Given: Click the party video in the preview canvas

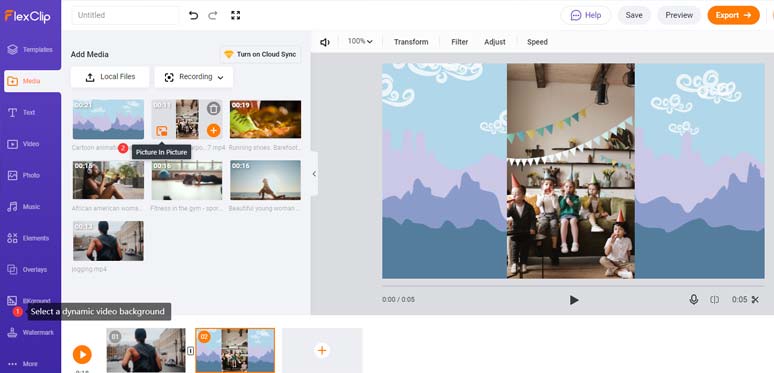Looking at the screenshot, I should [x=571, y=171].
